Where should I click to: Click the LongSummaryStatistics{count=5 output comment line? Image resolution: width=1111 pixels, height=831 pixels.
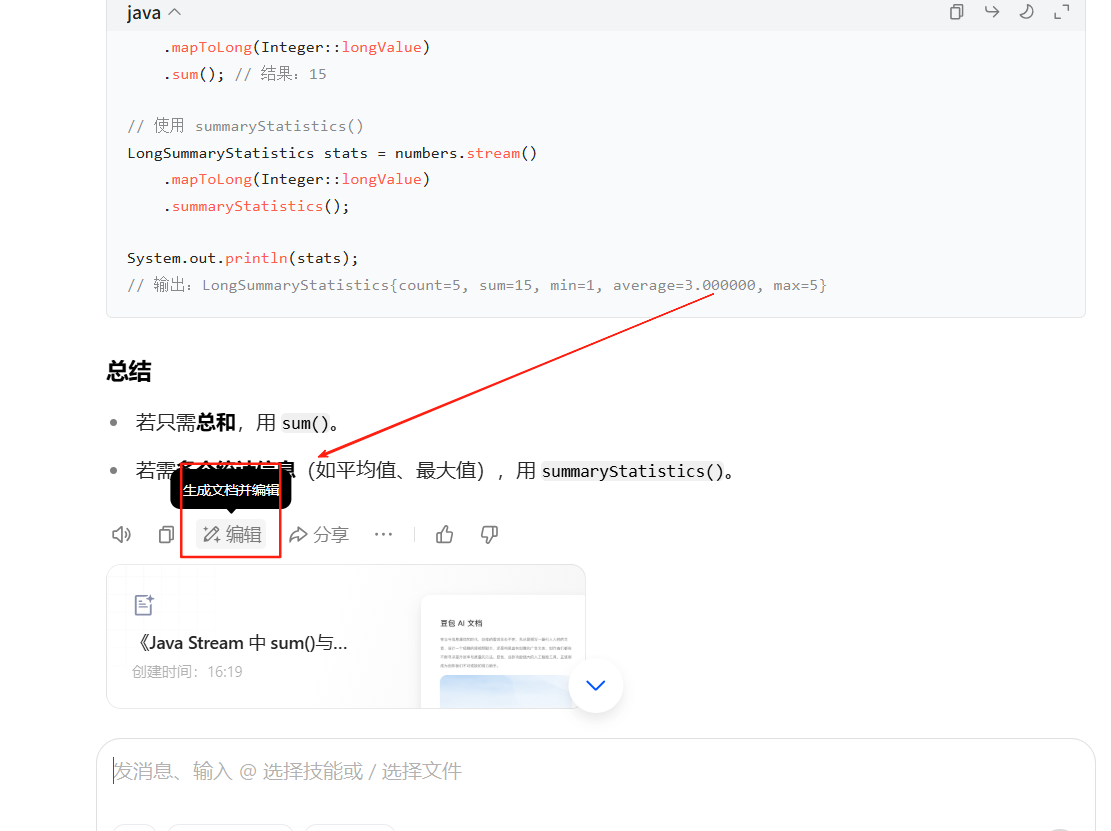tap(477, 286)
